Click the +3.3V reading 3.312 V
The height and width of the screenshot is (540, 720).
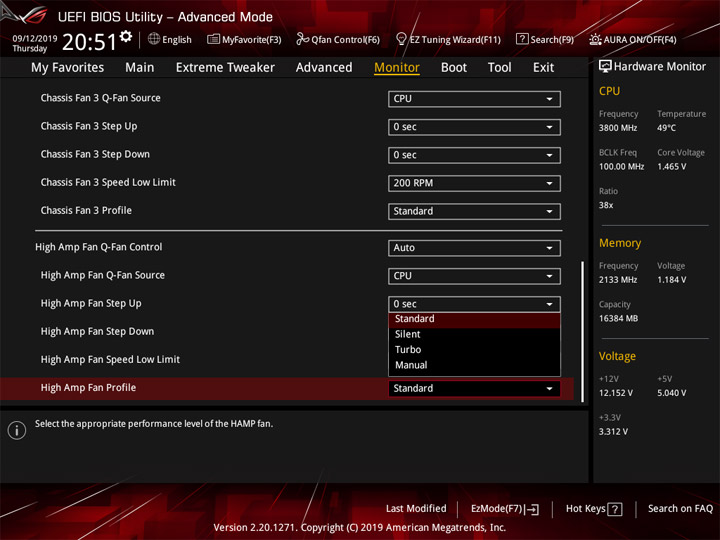[x=613, y=432]
